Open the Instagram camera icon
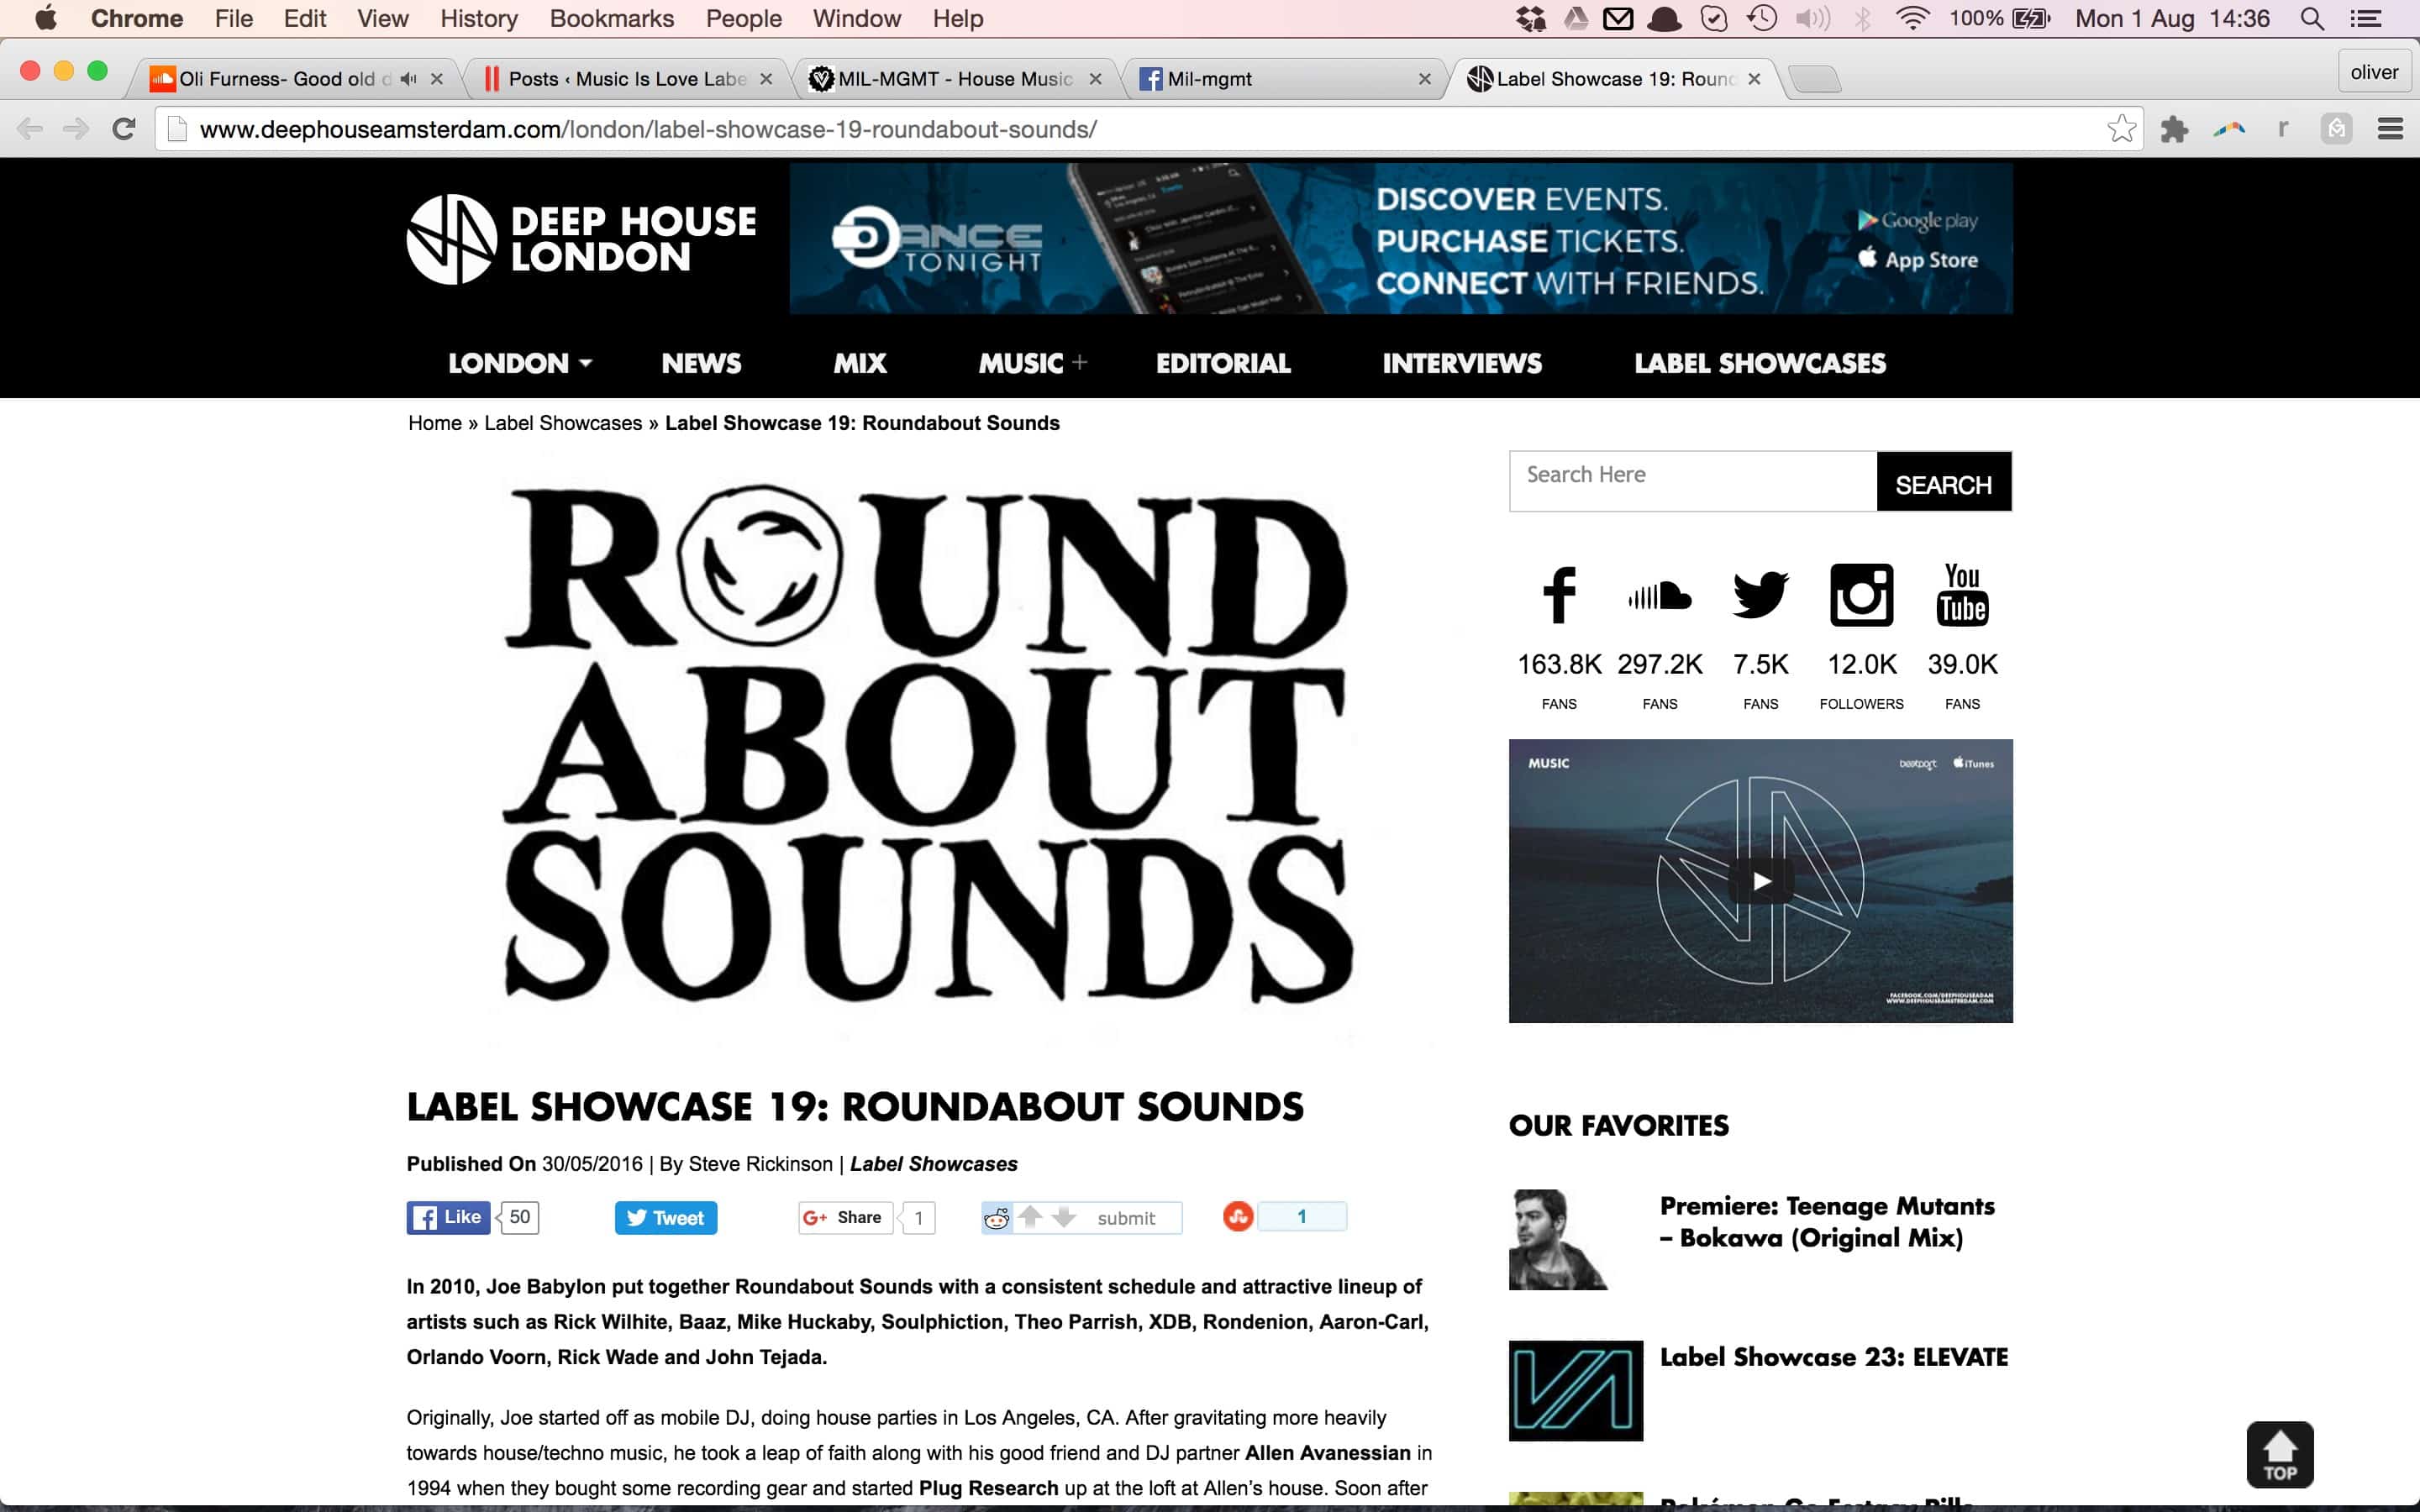This screenshot has width=2420, height=1512. pos(1861,595)
